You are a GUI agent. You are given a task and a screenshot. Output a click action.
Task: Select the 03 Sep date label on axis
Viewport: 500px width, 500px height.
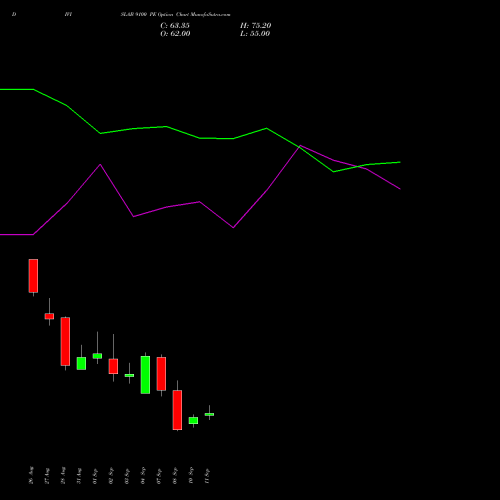tap(127, 476)
